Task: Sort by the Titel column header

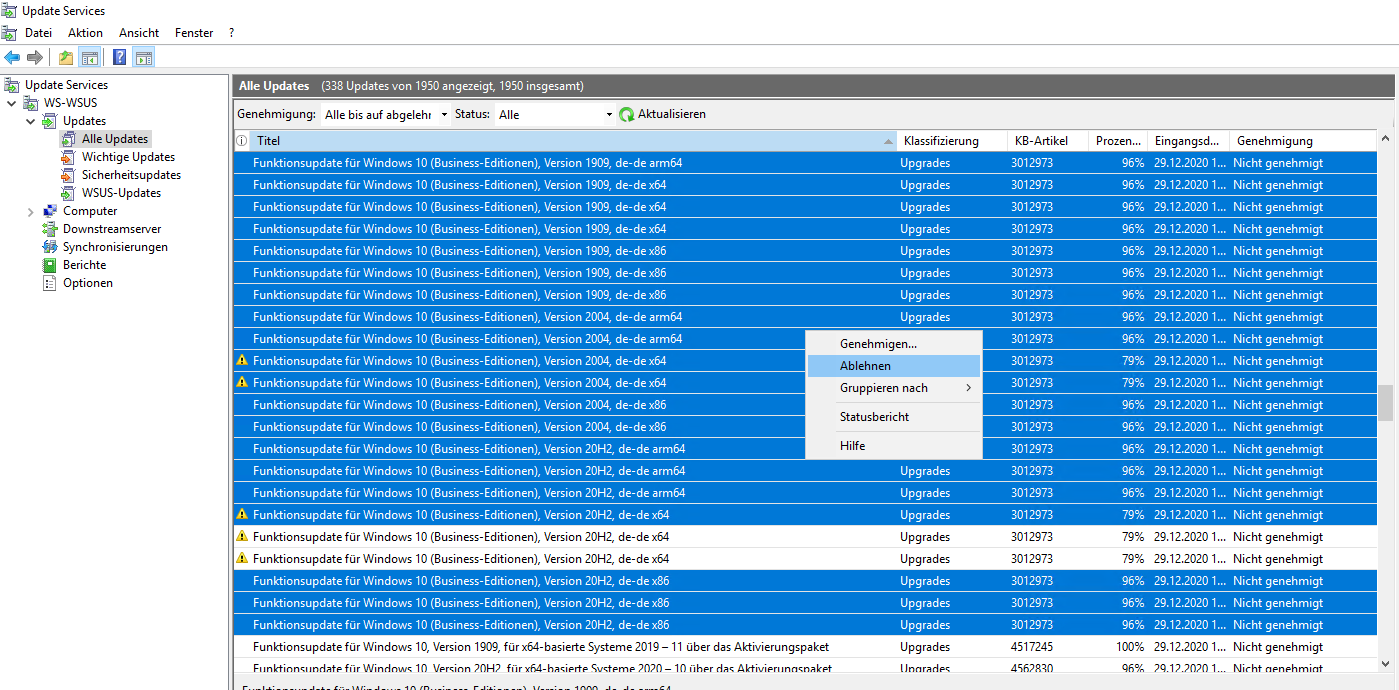Action: coord(572,141)
